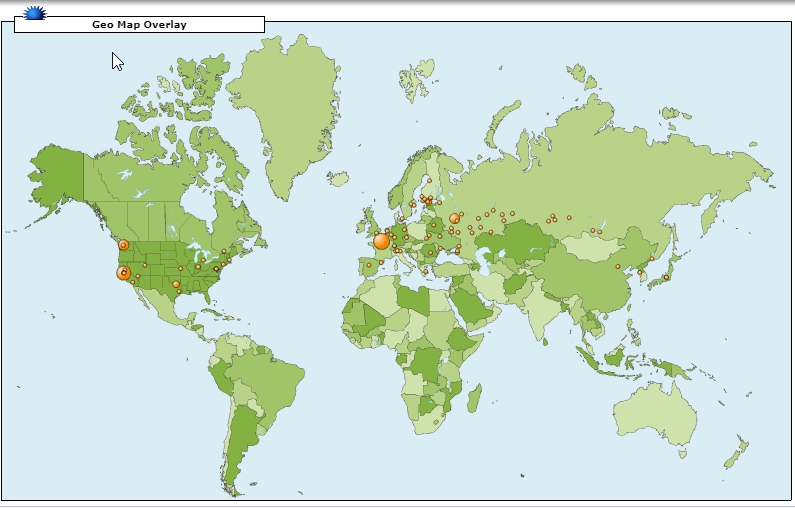Select the large orange marker over France
795x508 pixels.
point(381,241)
